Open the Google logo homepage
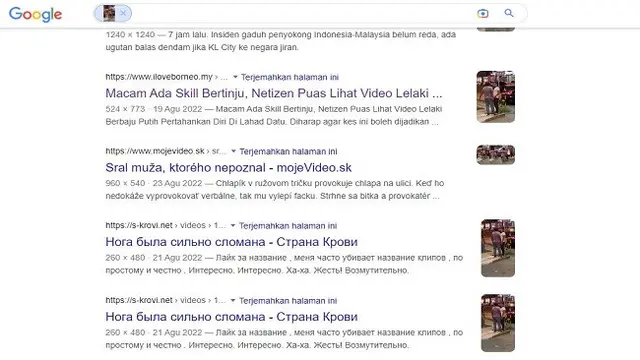The width and height of the screenshot is (640, 360). 36,14
